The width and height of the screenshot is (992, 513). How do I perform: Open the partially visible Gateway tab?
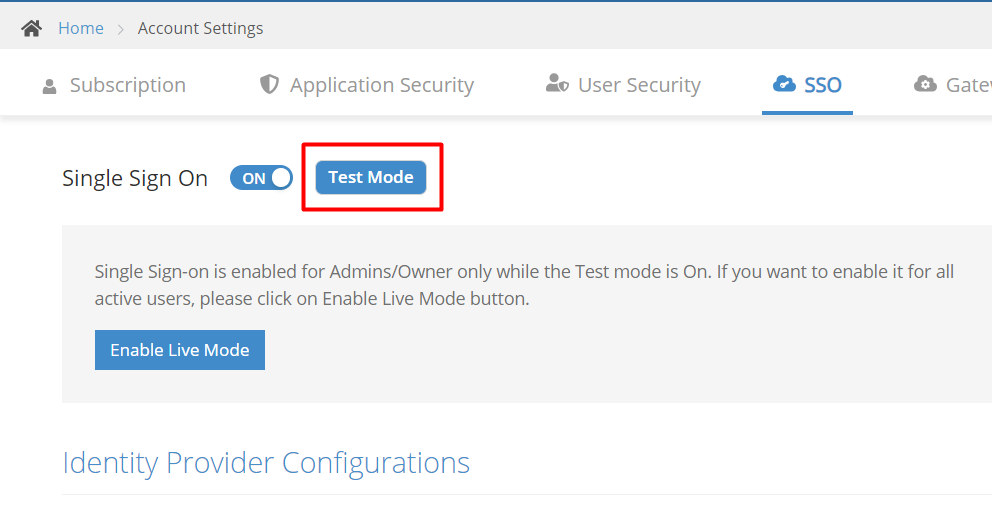(967, 85)
